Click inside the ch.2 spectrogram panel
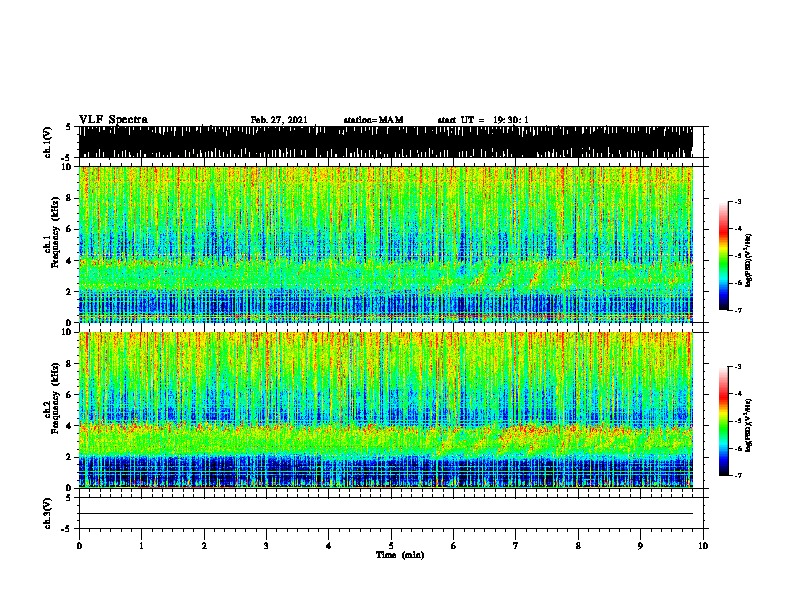The width and height of the screenshot is (792, 612). 386,410
